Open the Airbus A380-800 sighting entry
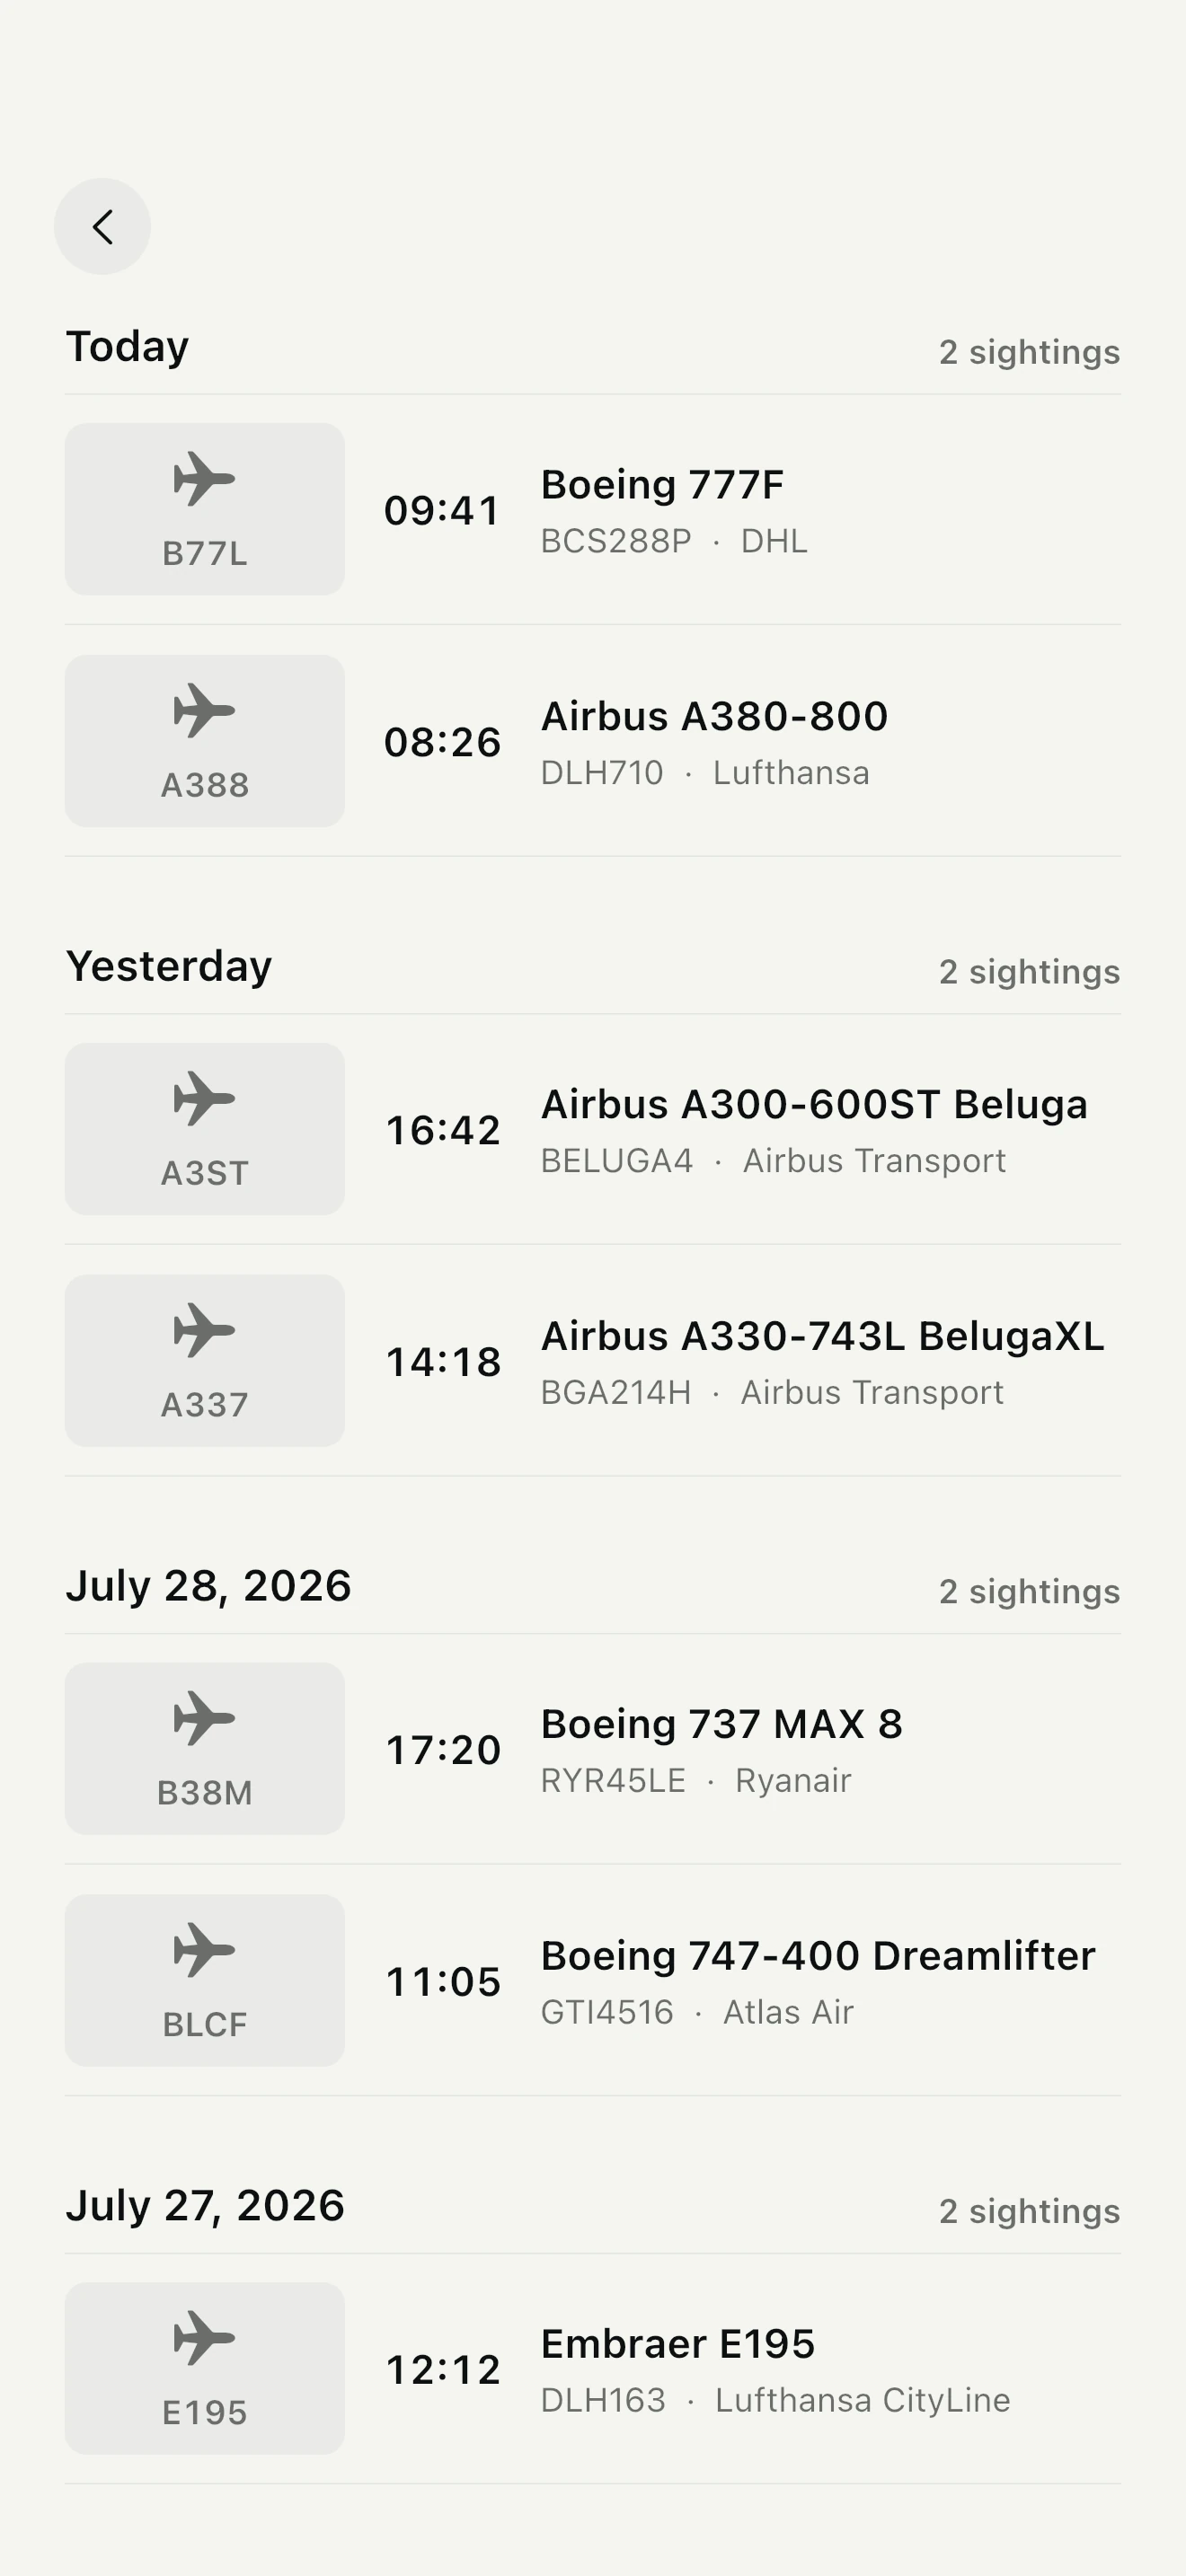The height and width of the screenshot is (2576, 1186). (x=593, y=741)
